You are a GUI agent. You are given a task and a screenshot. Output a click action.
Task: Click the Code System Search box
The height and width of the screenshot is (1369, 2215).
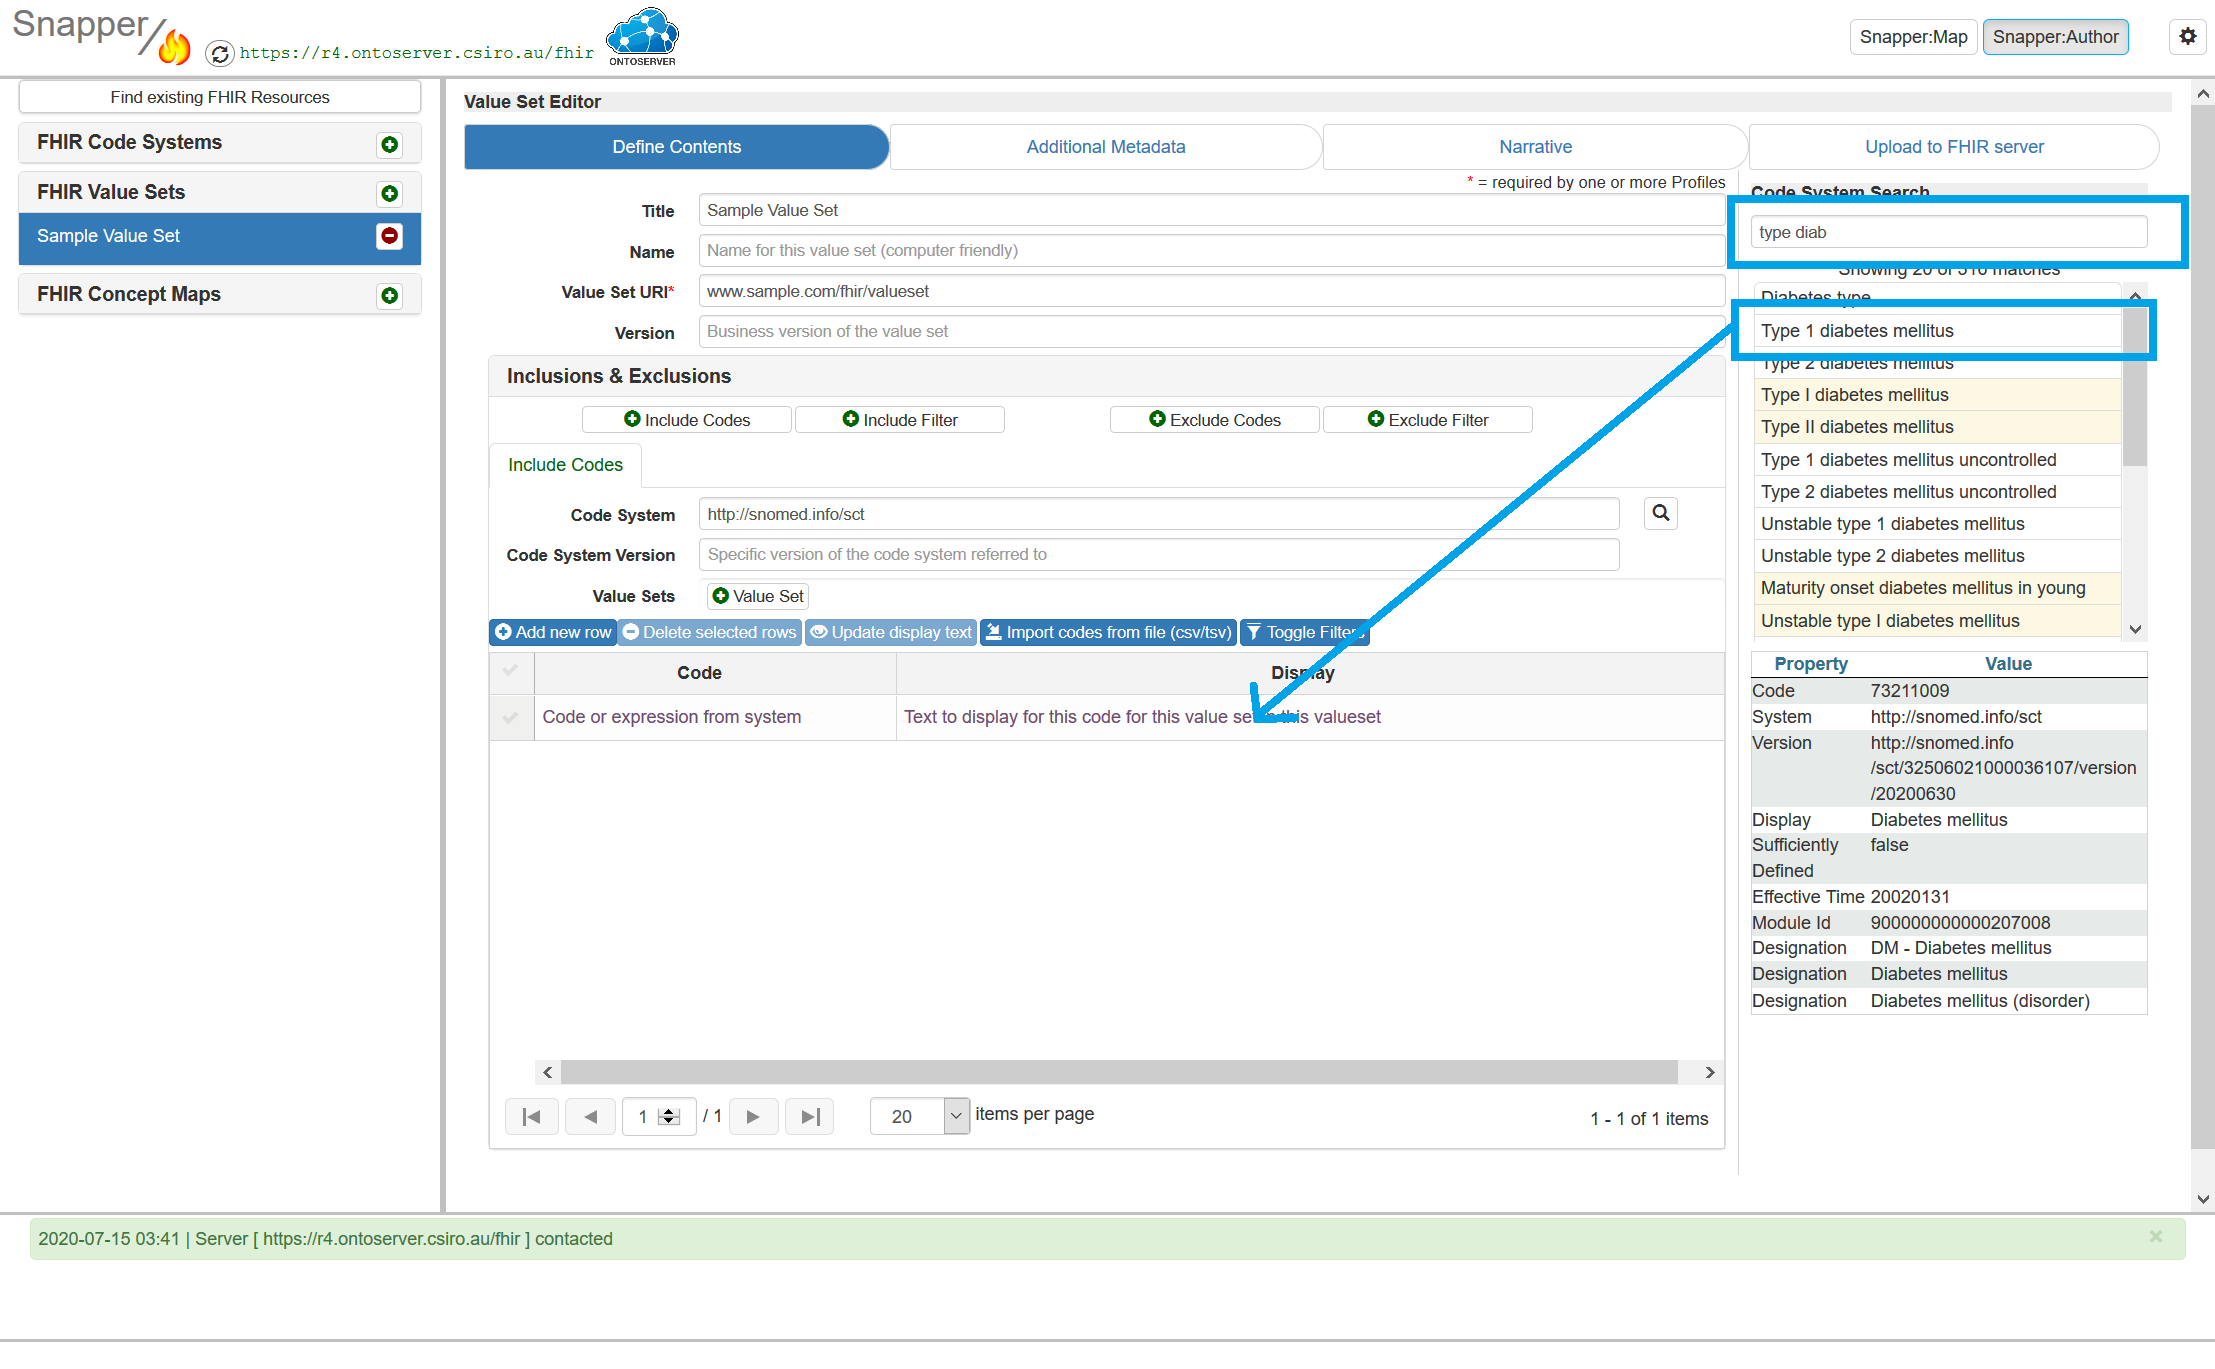click(x=1948, y=232)
